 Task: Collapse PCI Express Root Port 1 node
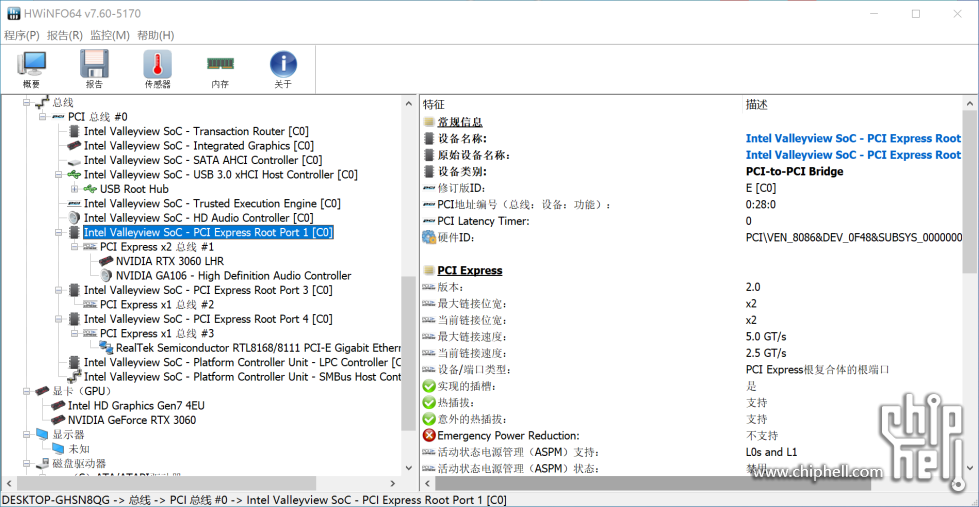(59, 232)
